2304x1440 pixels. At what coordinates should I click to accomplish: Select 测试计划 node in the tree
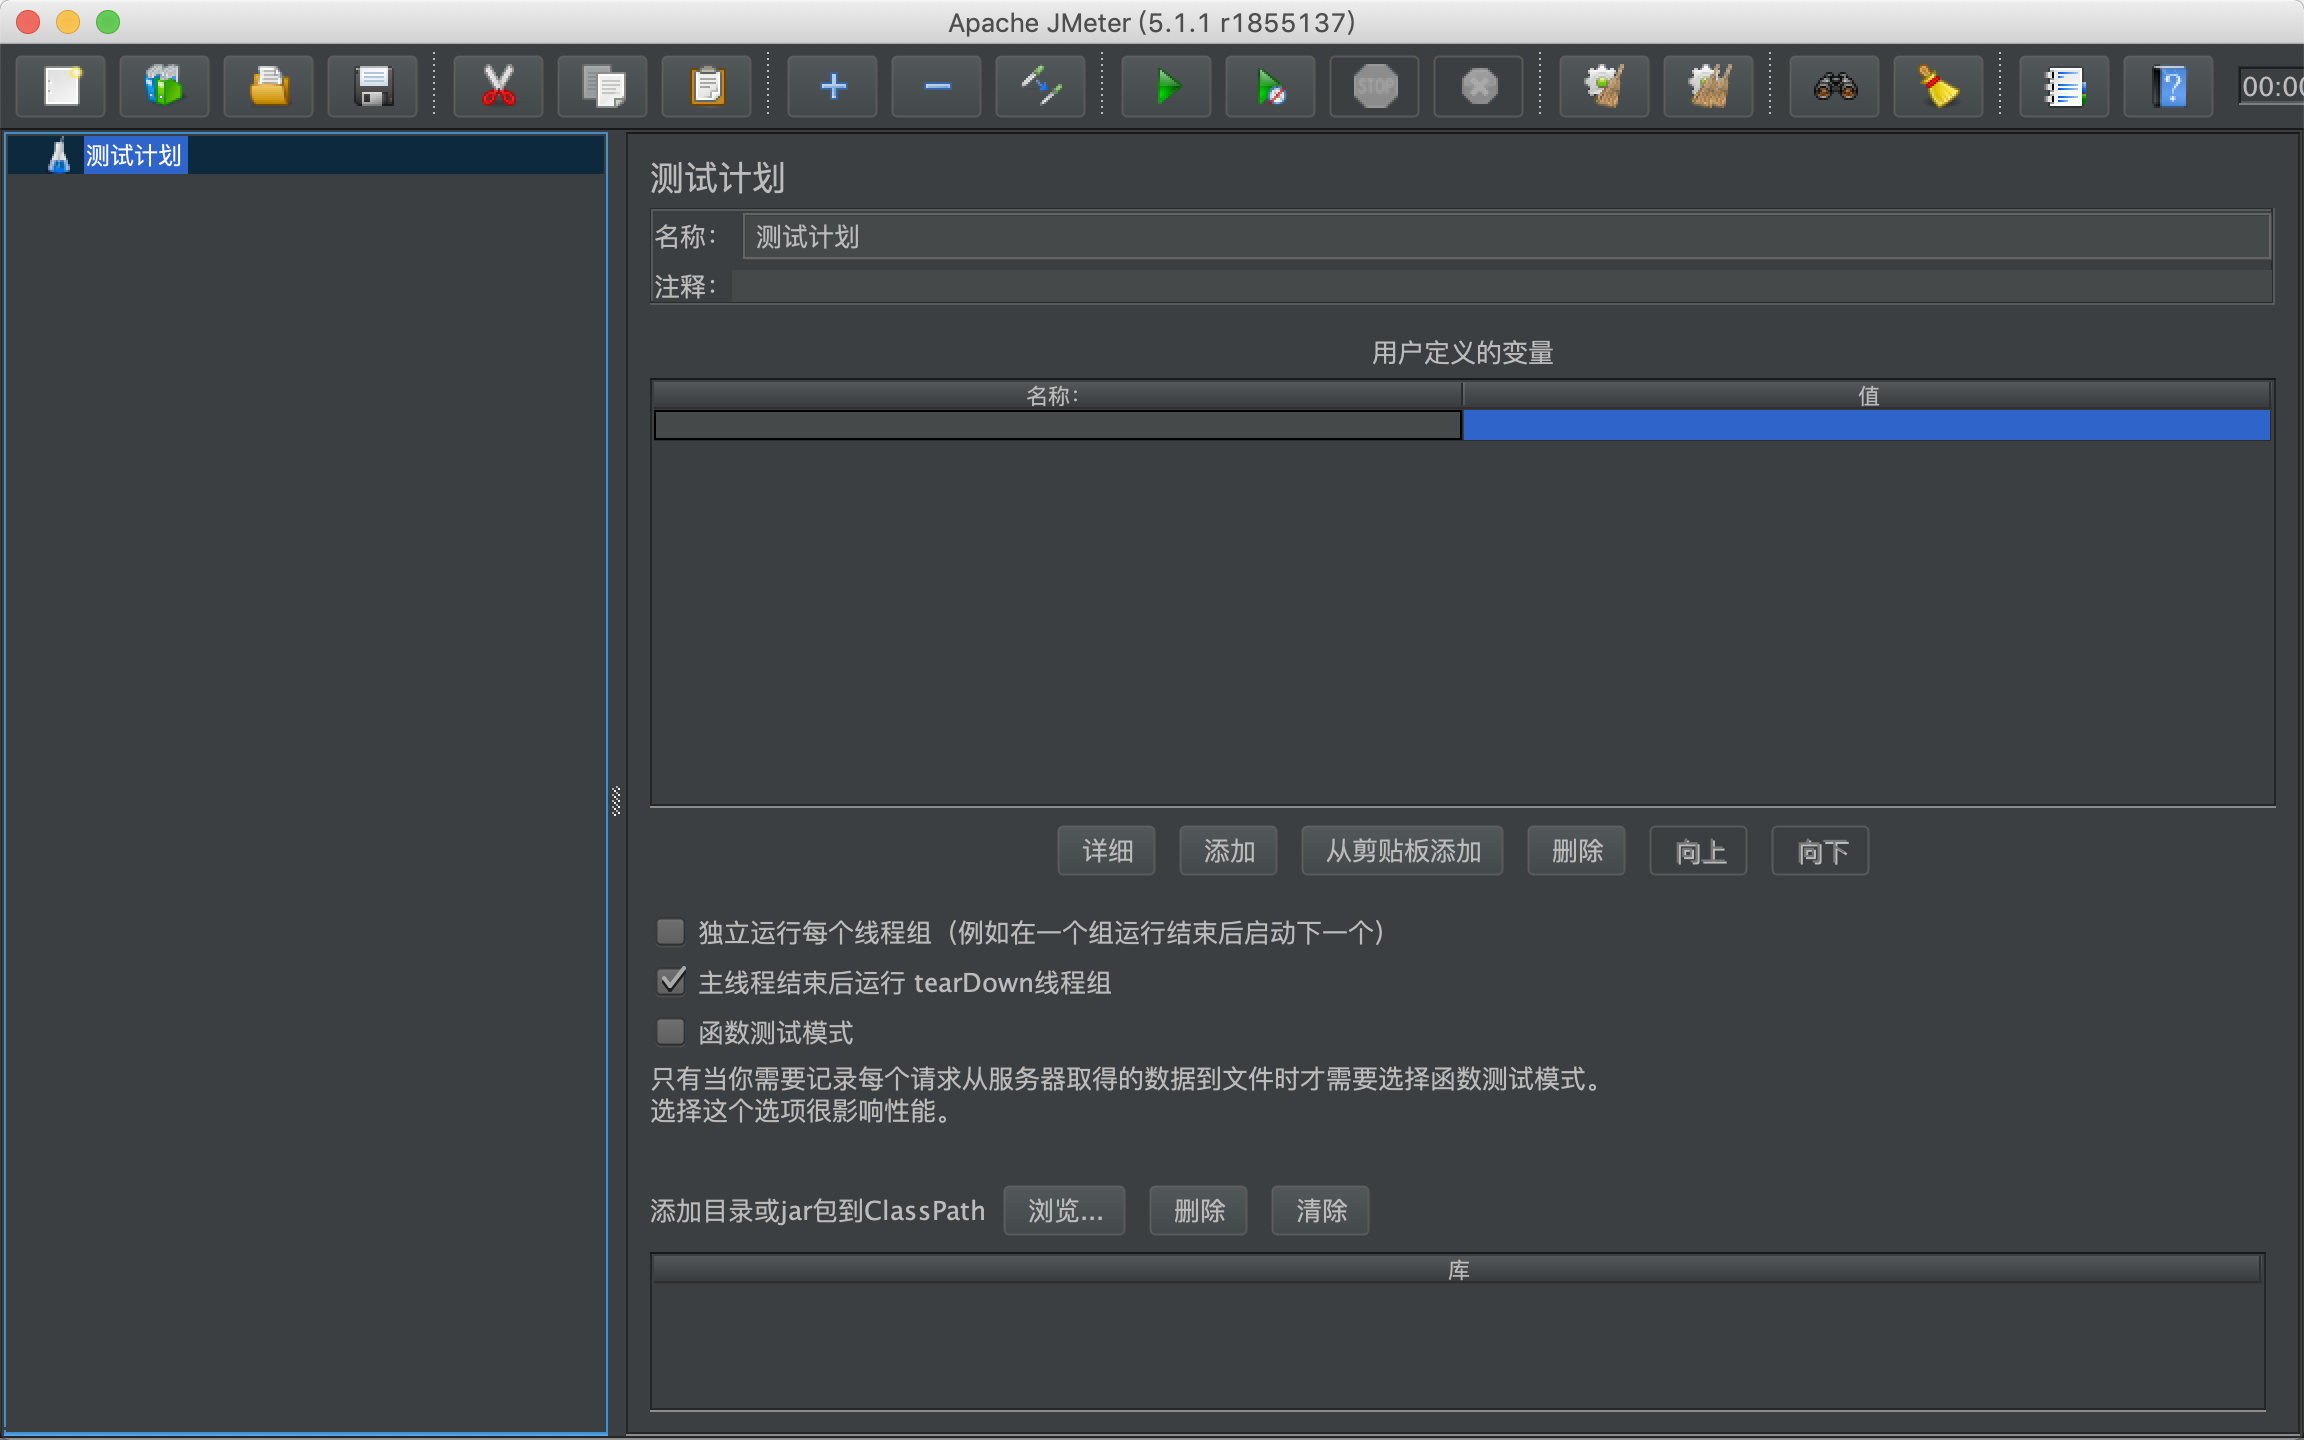tap(133, 156)
